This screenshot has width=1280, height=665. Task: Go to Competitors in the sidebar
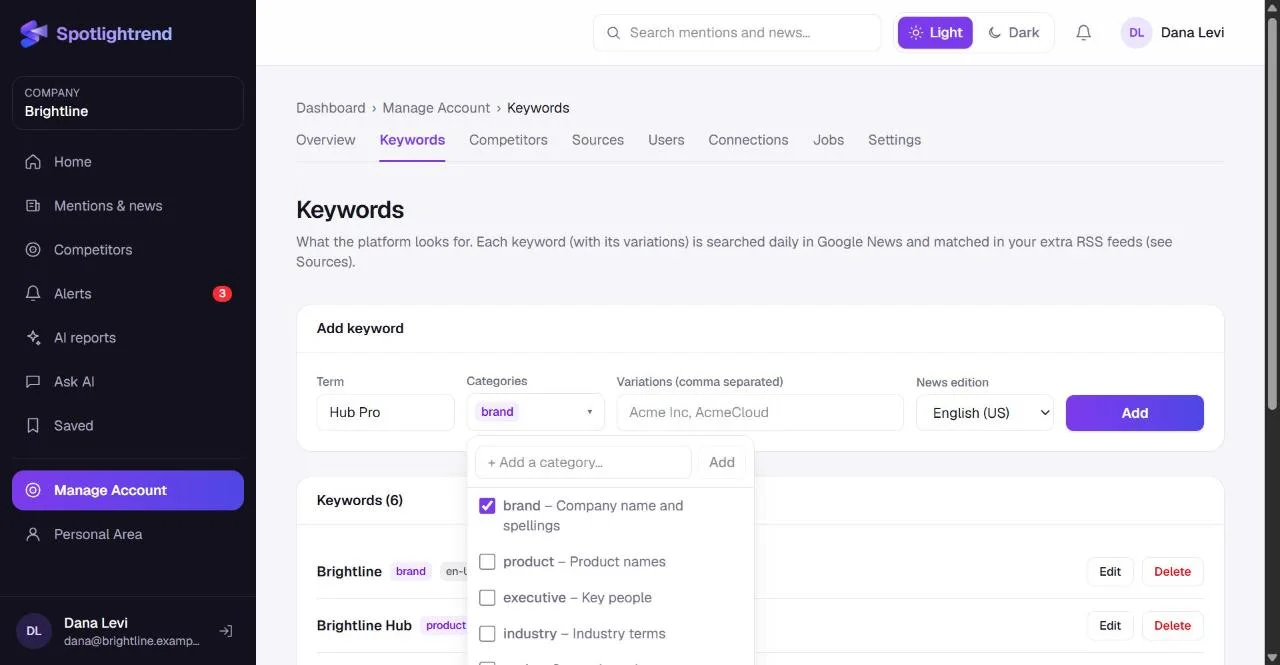[x=128, y=250]
